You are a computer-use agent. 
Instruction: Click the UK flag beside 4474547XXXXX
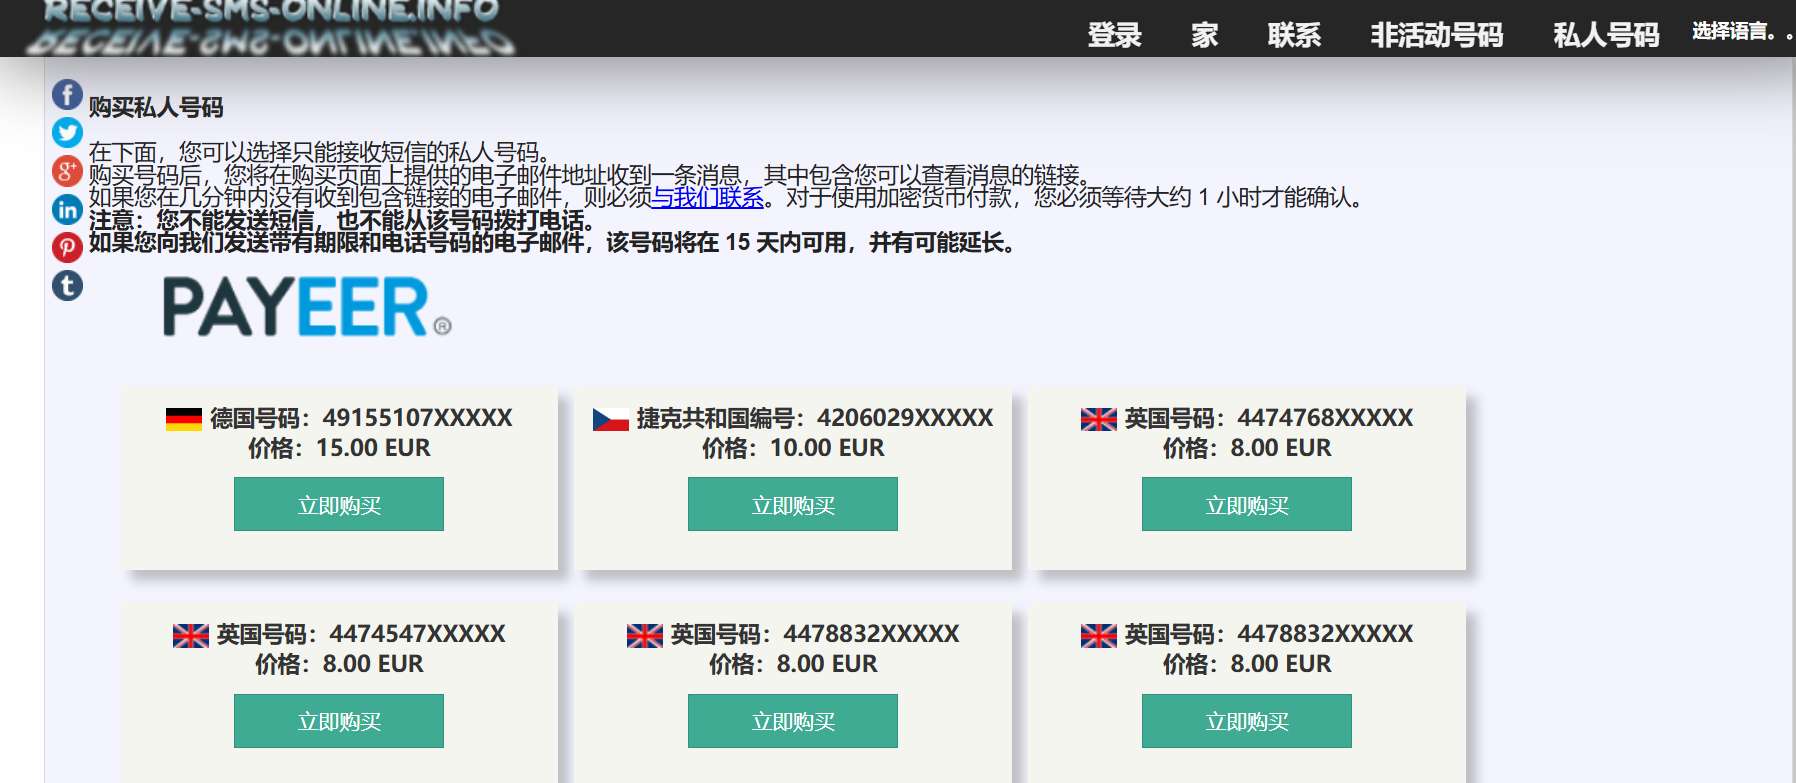tap(191, 635)
